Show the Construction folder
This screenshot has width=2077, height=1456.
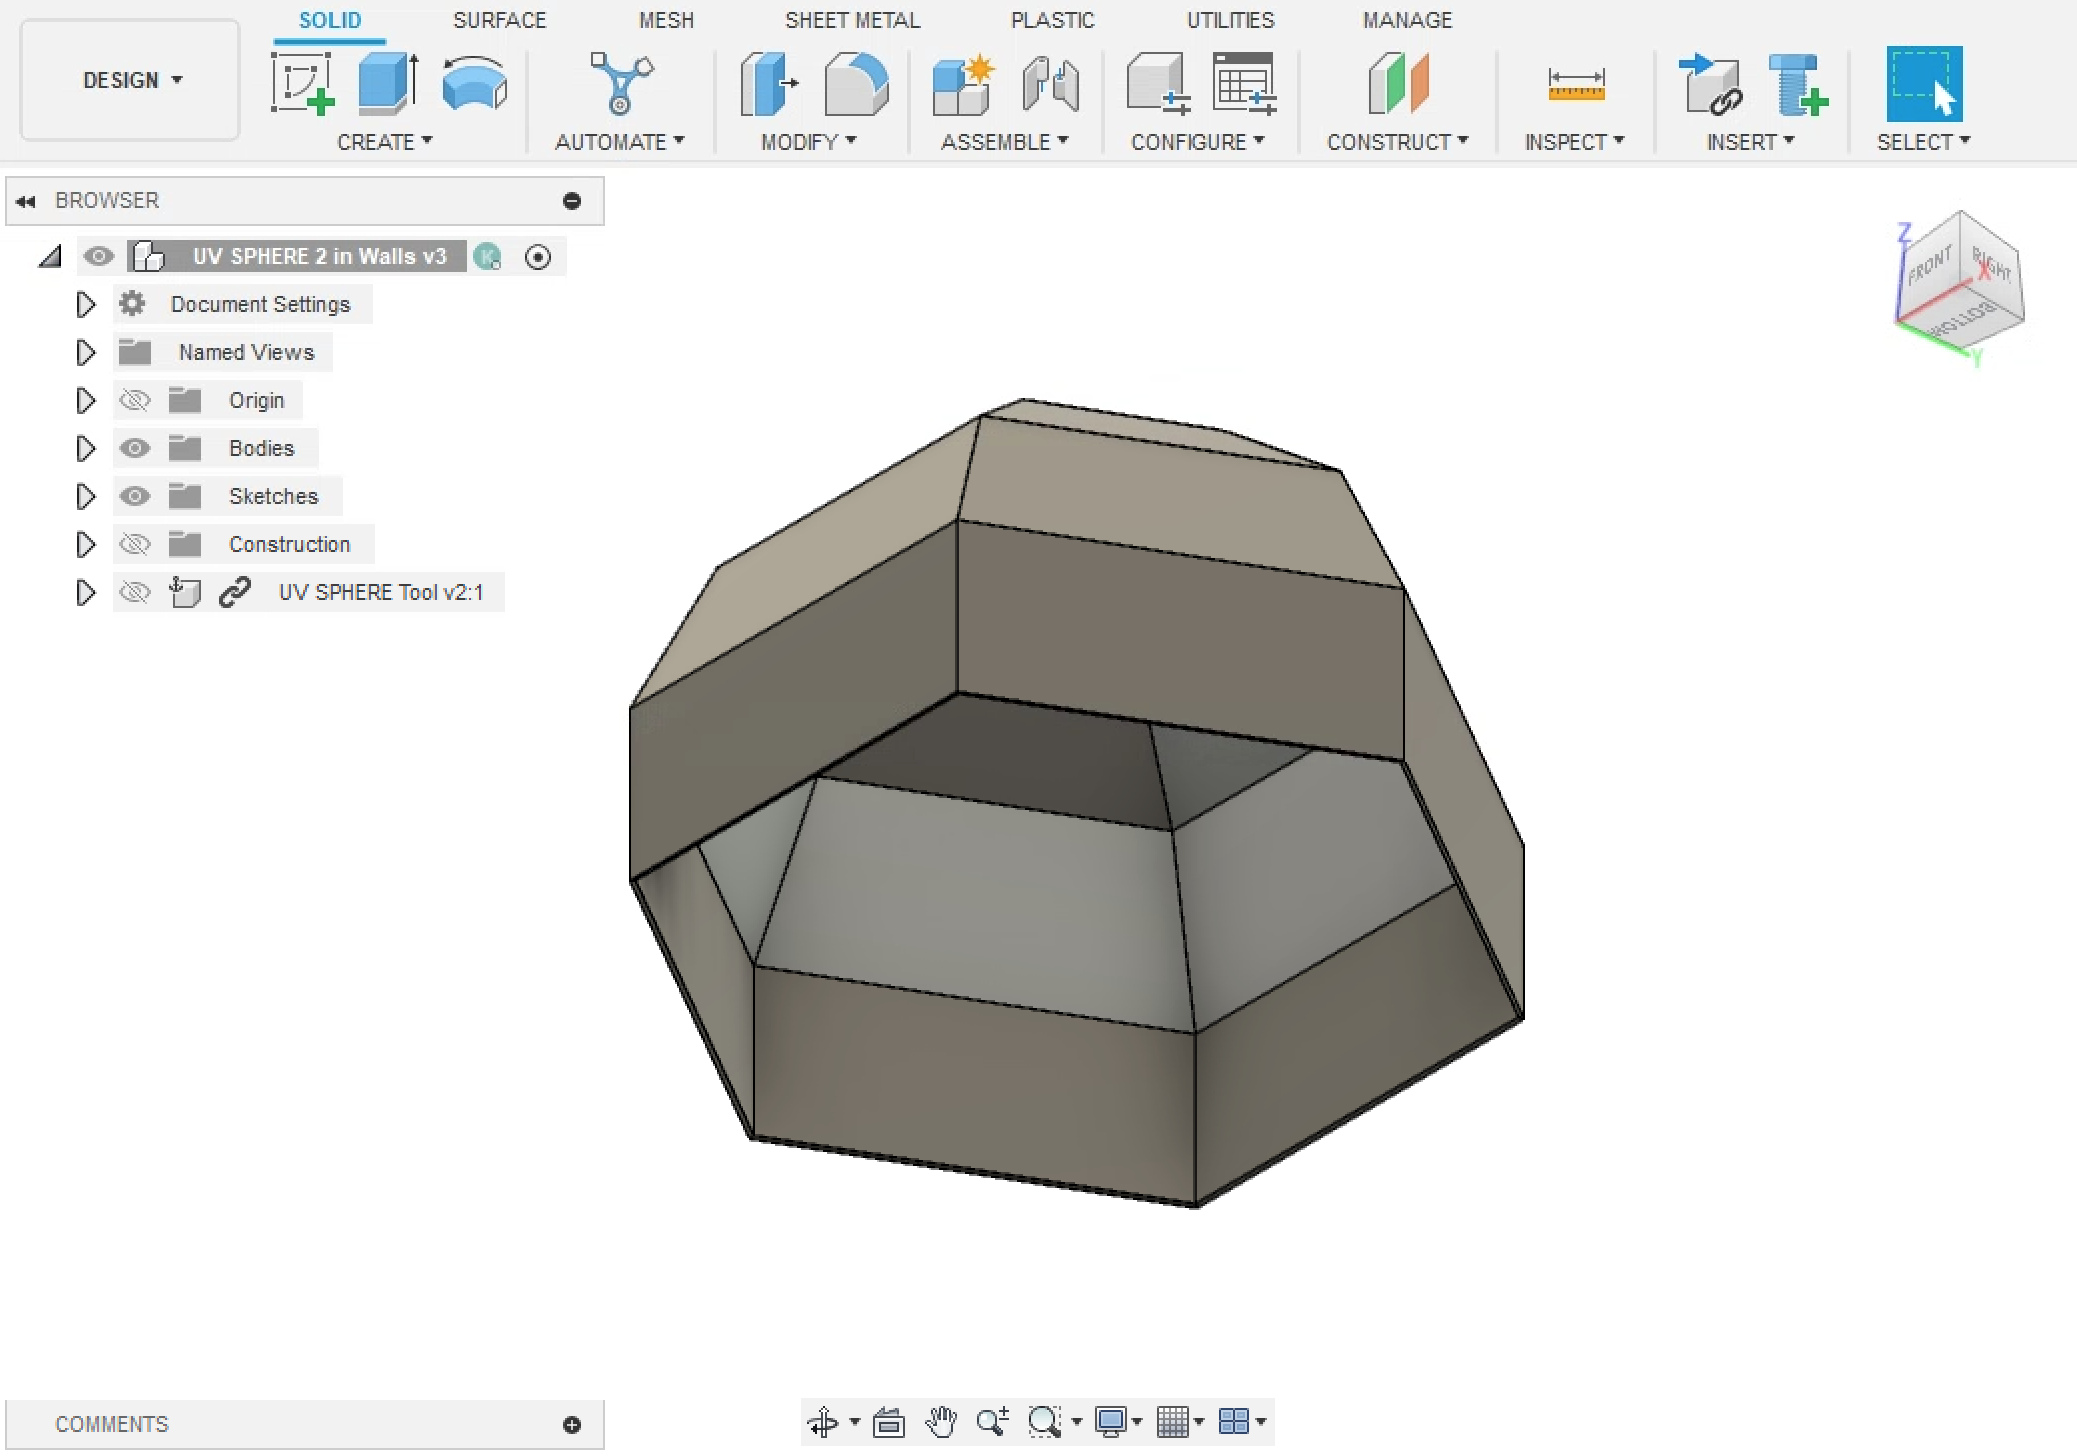135,544
